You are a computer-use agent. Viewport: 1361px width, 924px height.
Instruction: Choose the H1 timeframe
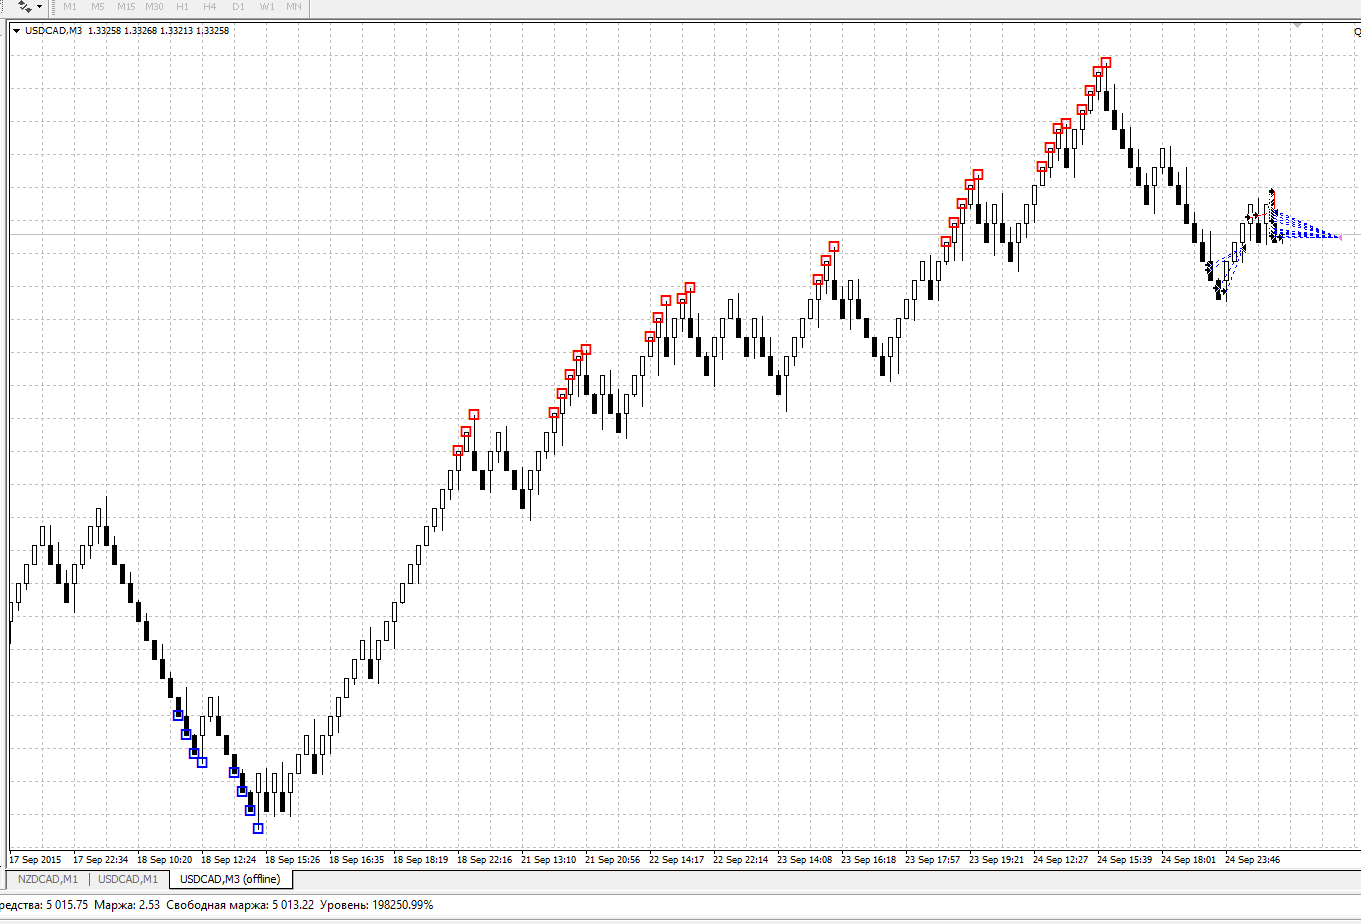tap(182, 6)
